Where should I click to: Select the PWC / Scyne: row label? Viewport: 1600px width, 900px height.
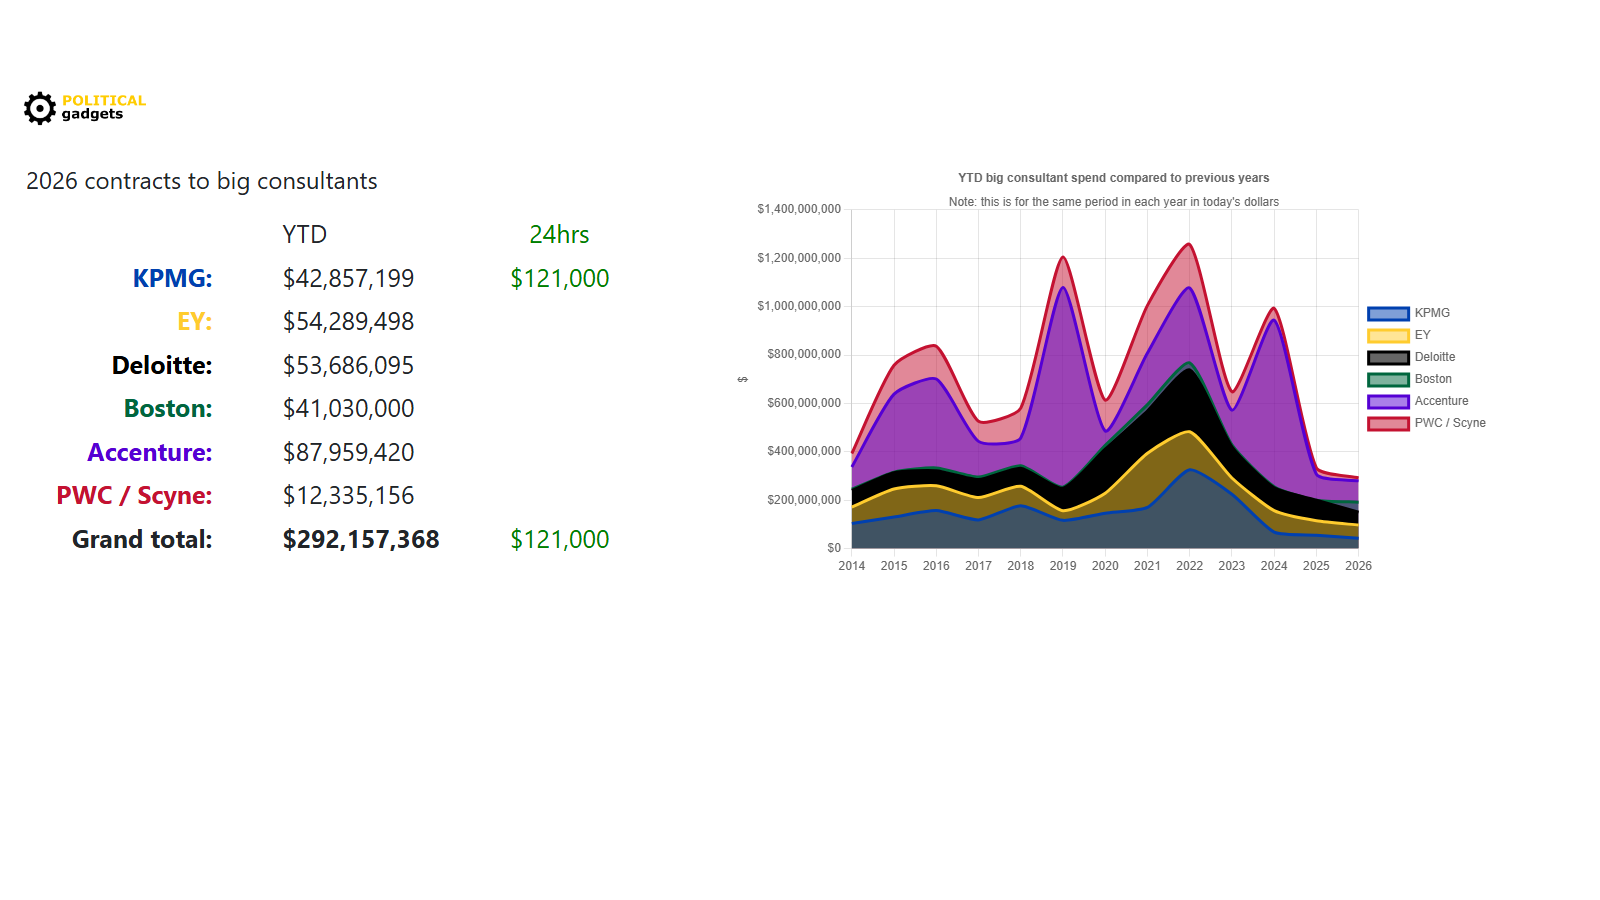tap(134, 495)
